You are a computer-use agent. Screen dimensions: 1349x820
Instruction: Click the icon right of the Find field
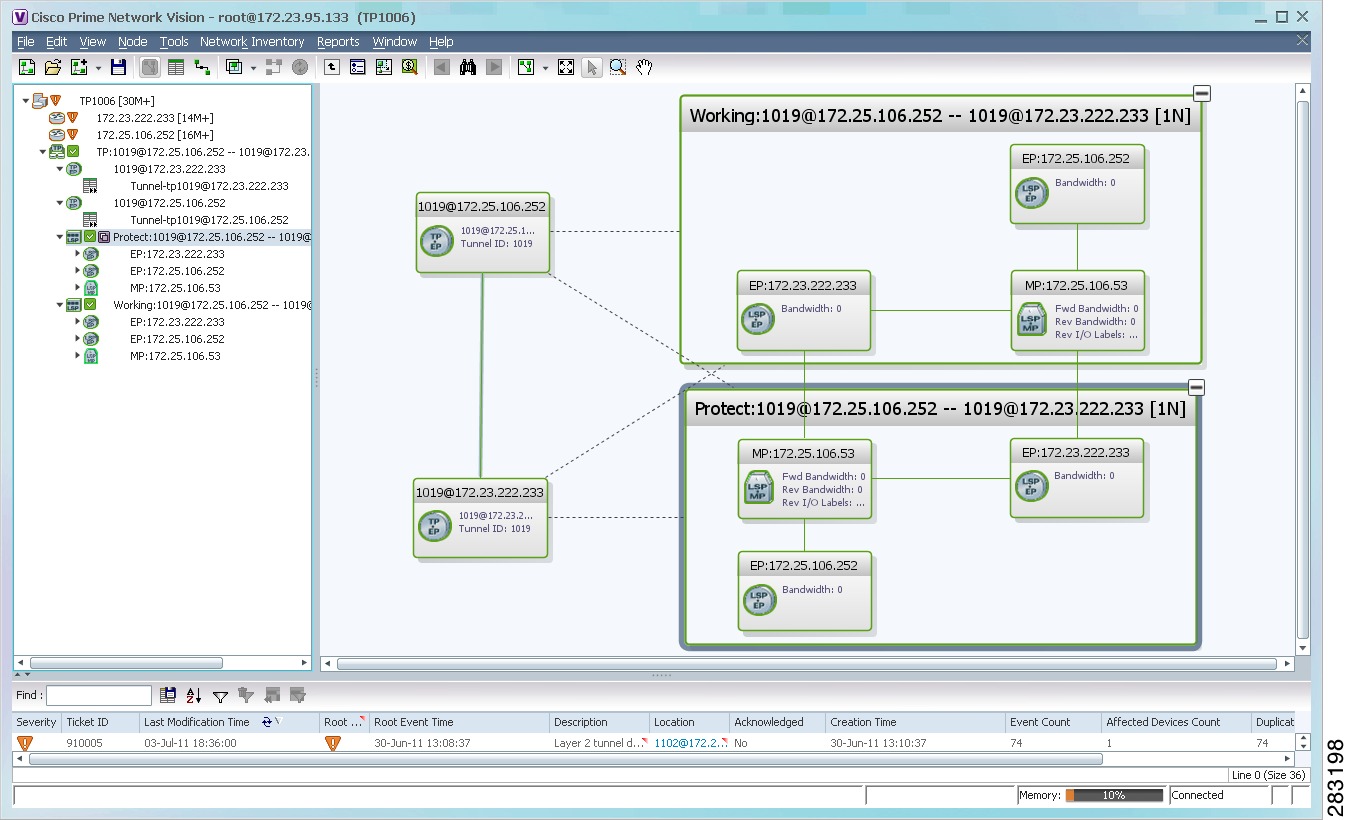click(168, 695)
